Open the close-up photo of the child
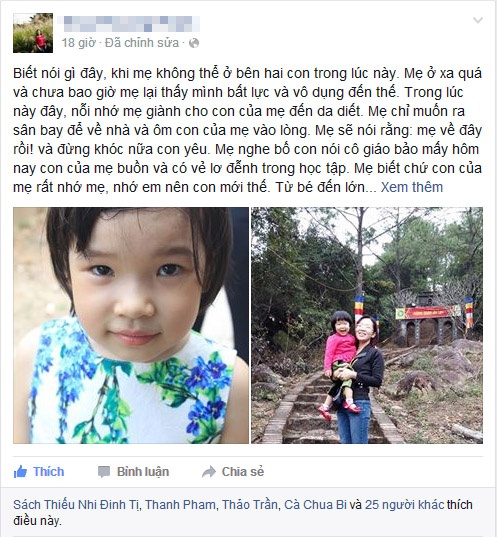The image size is (497, 537). [131, 325]
